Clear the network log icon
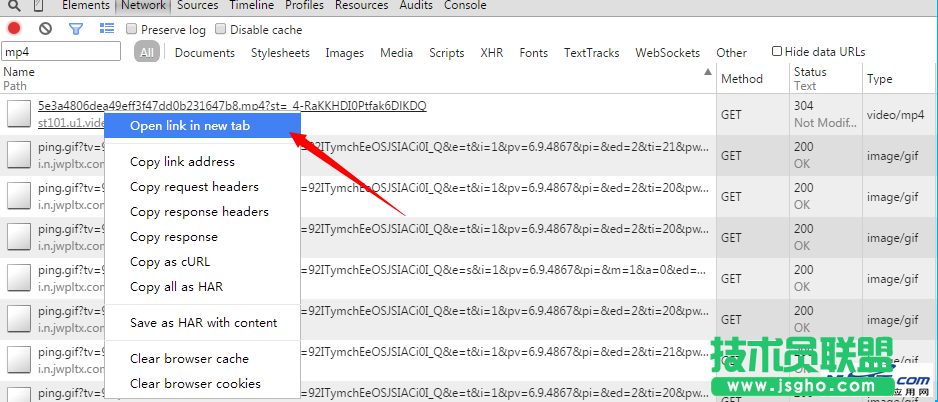 click(45, 28)
